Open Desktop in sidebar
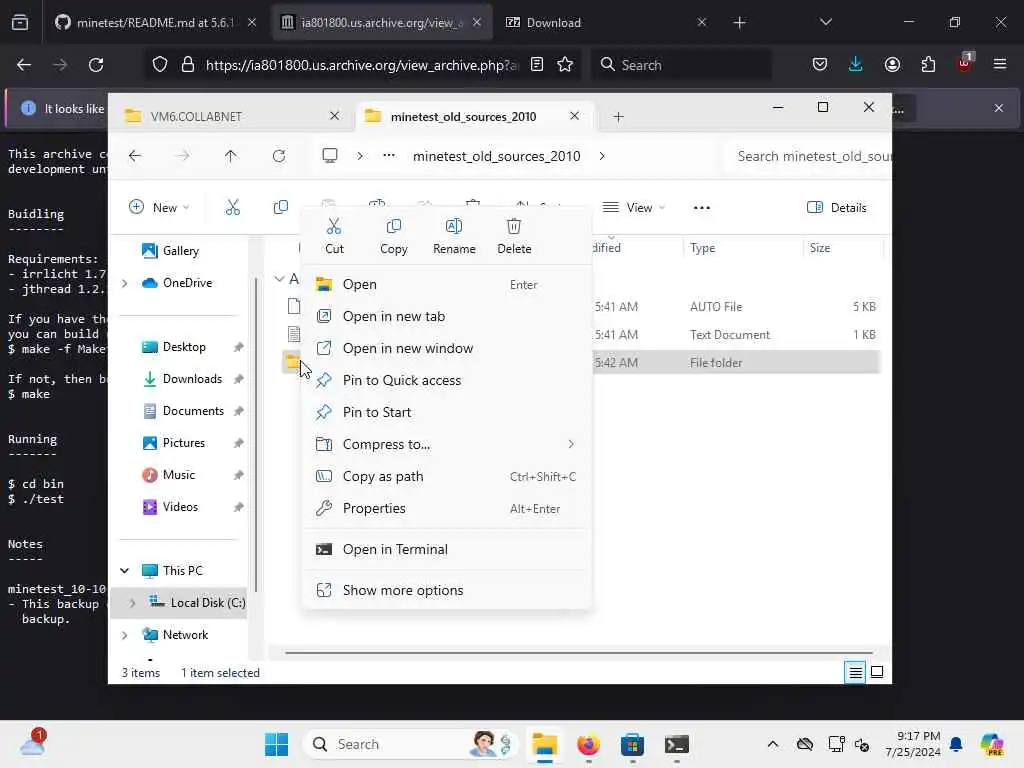Viewport: 1024px width, 768px height. pyautogui.click(x=184, y=347)
